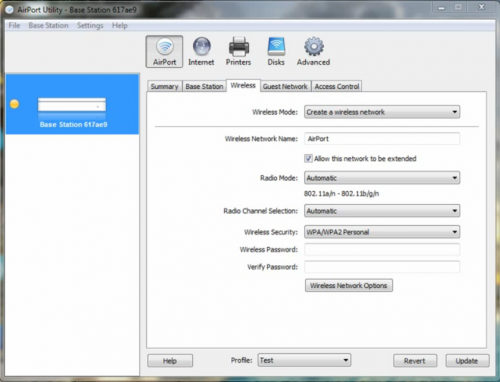
Task: Open the Wireless Mode dropdown
Action: (x=382, y=112)
